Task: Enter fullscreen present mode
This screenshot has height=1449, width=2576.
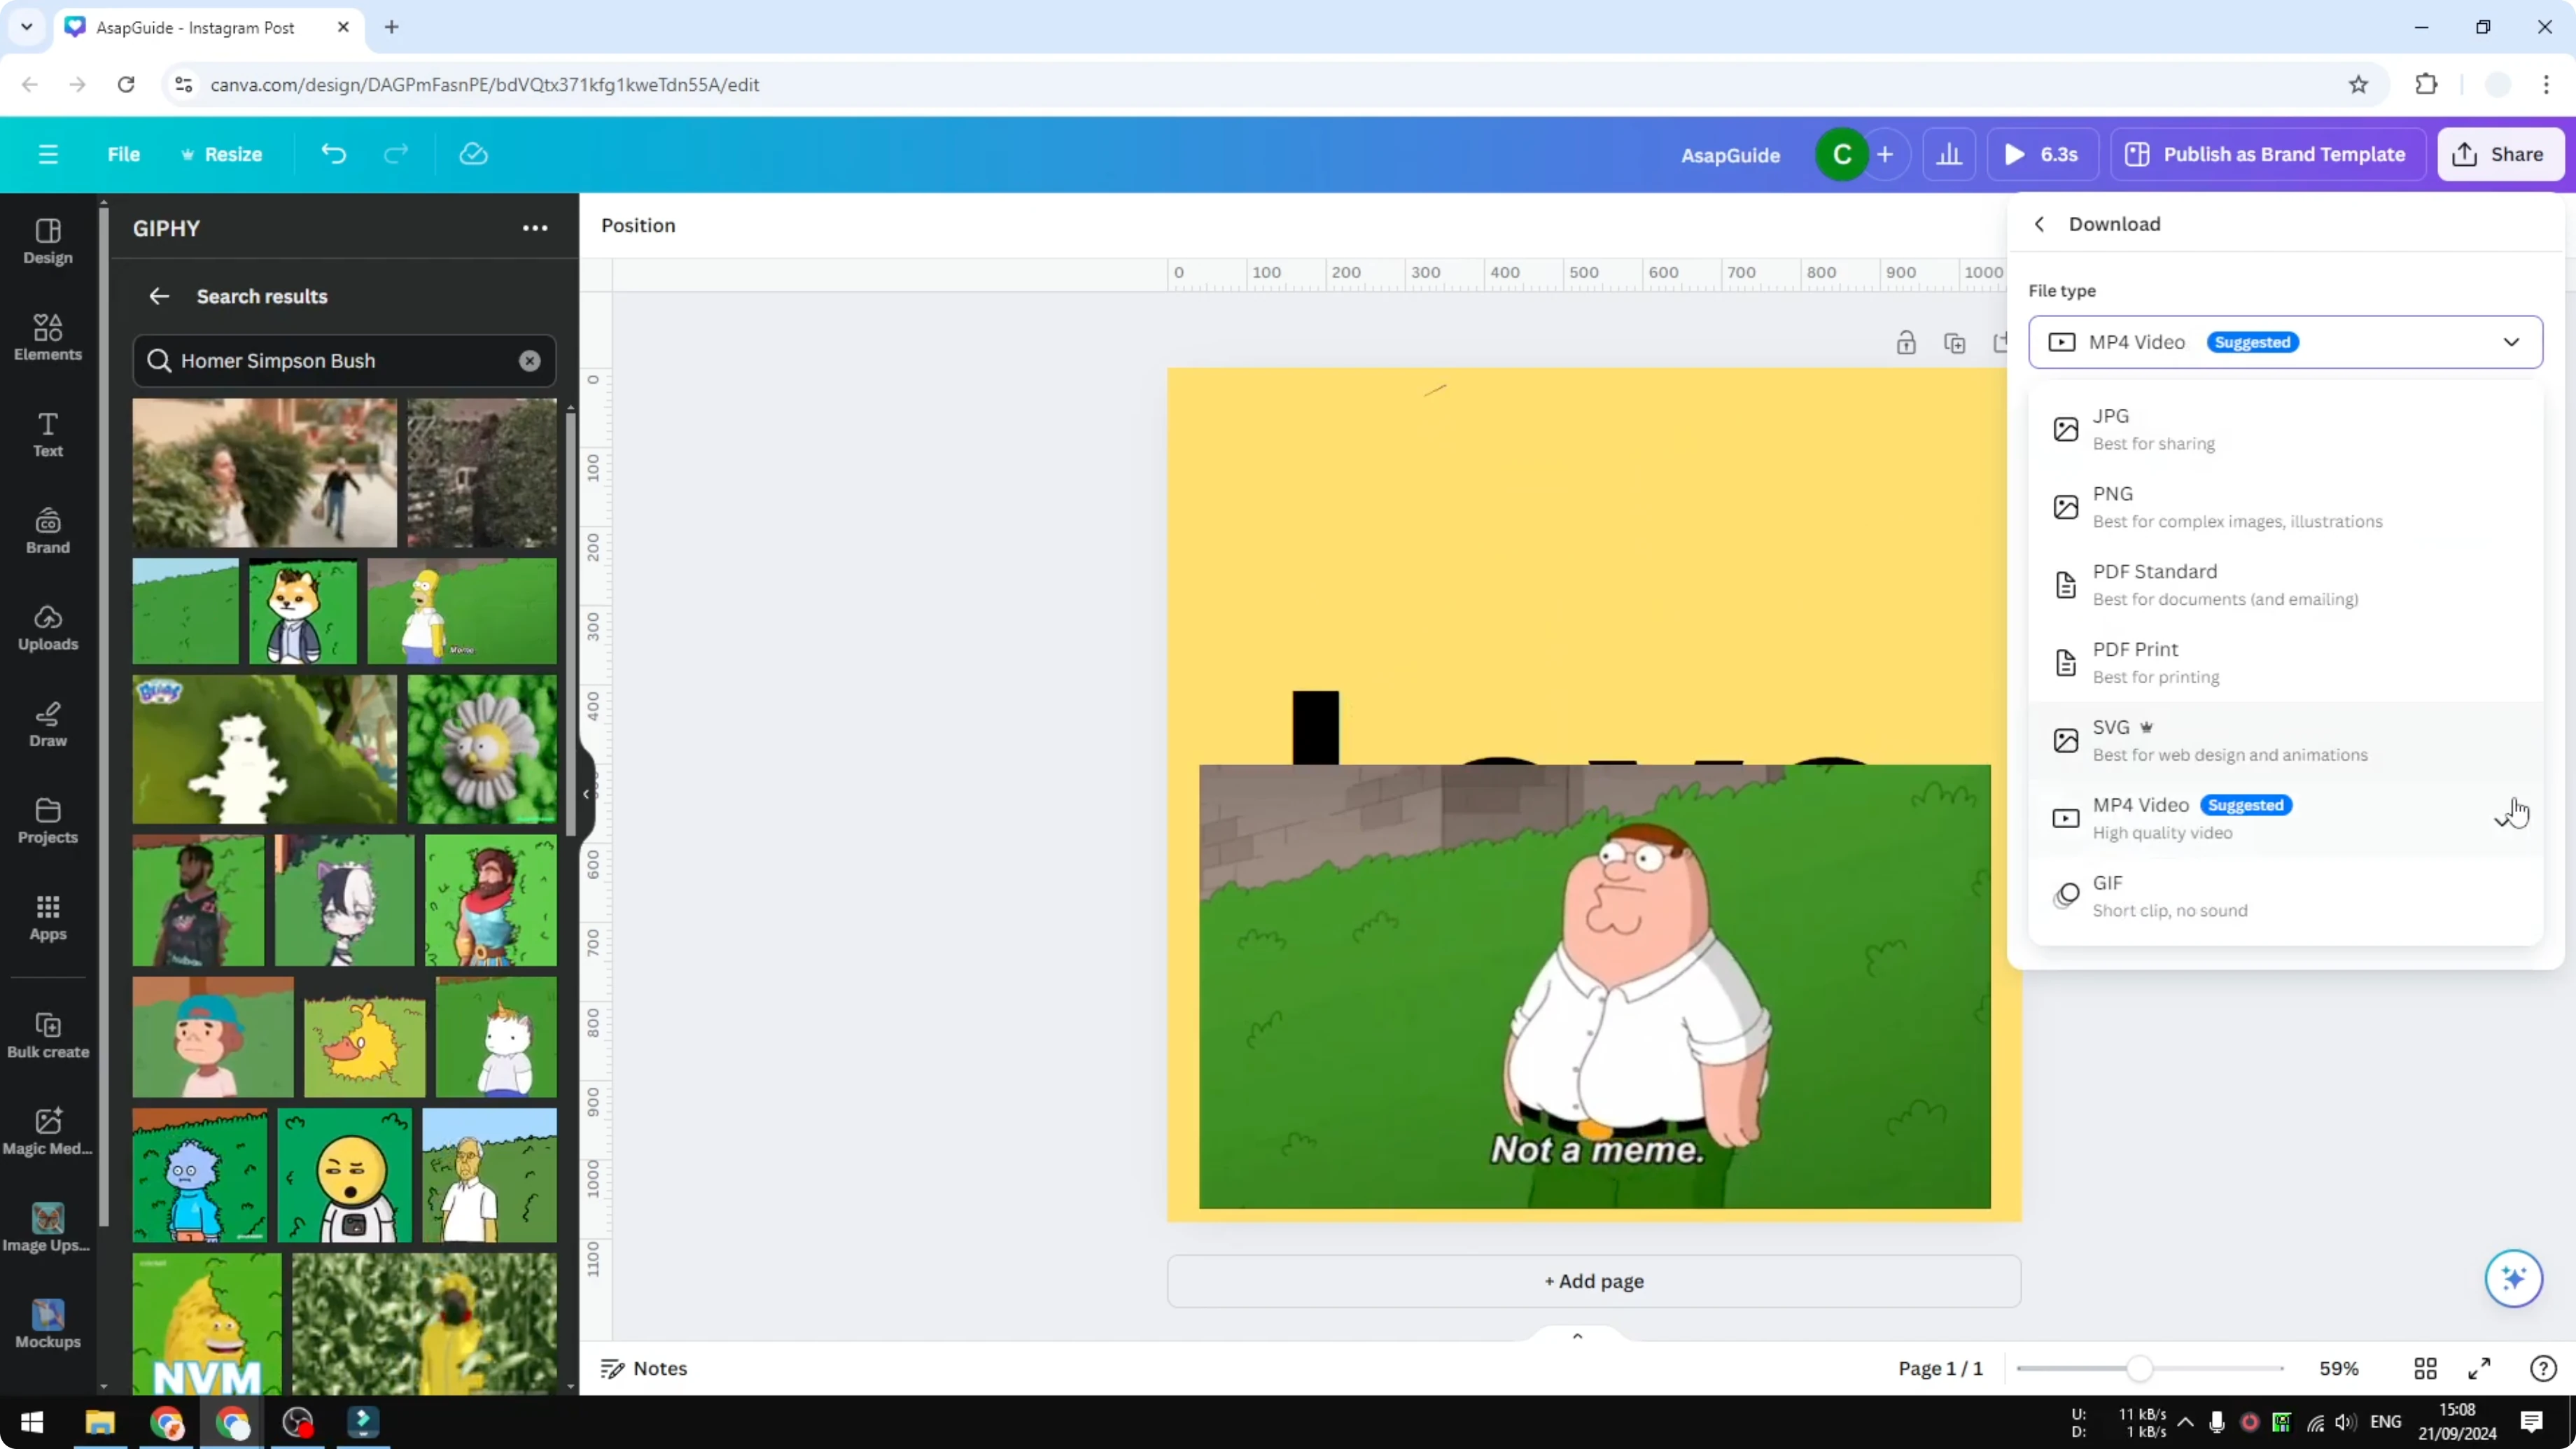Action: click(2480, 1368)
